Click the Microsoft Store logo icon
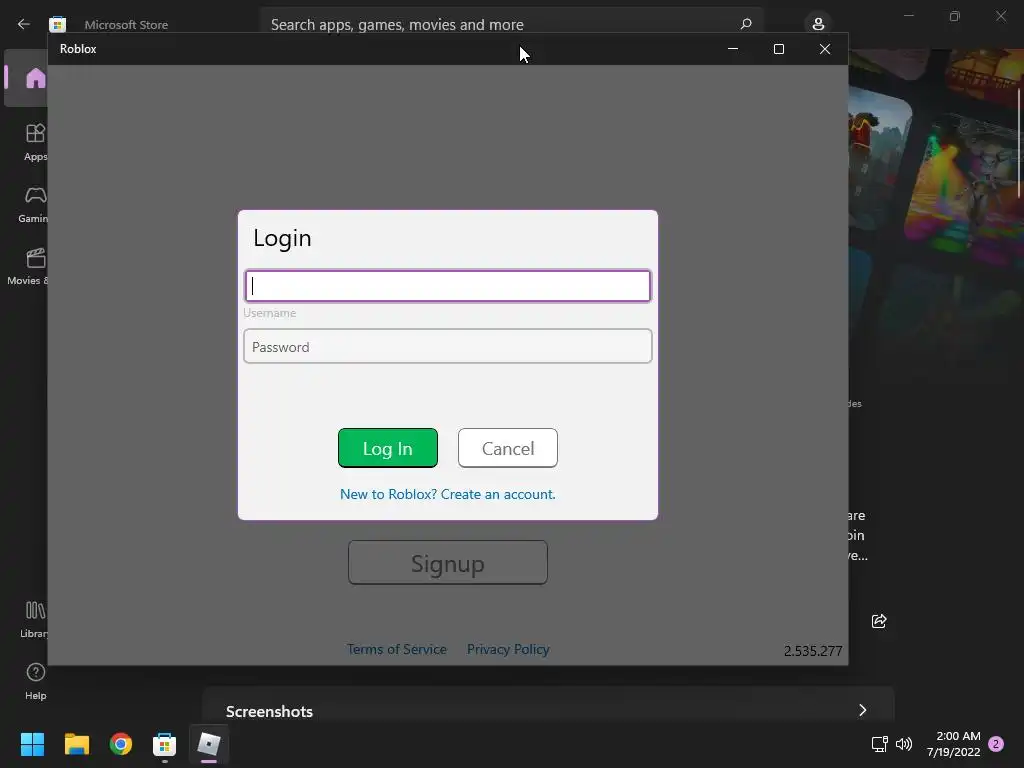Screen dimensions: 1024x768 click(x=57, y=24)
